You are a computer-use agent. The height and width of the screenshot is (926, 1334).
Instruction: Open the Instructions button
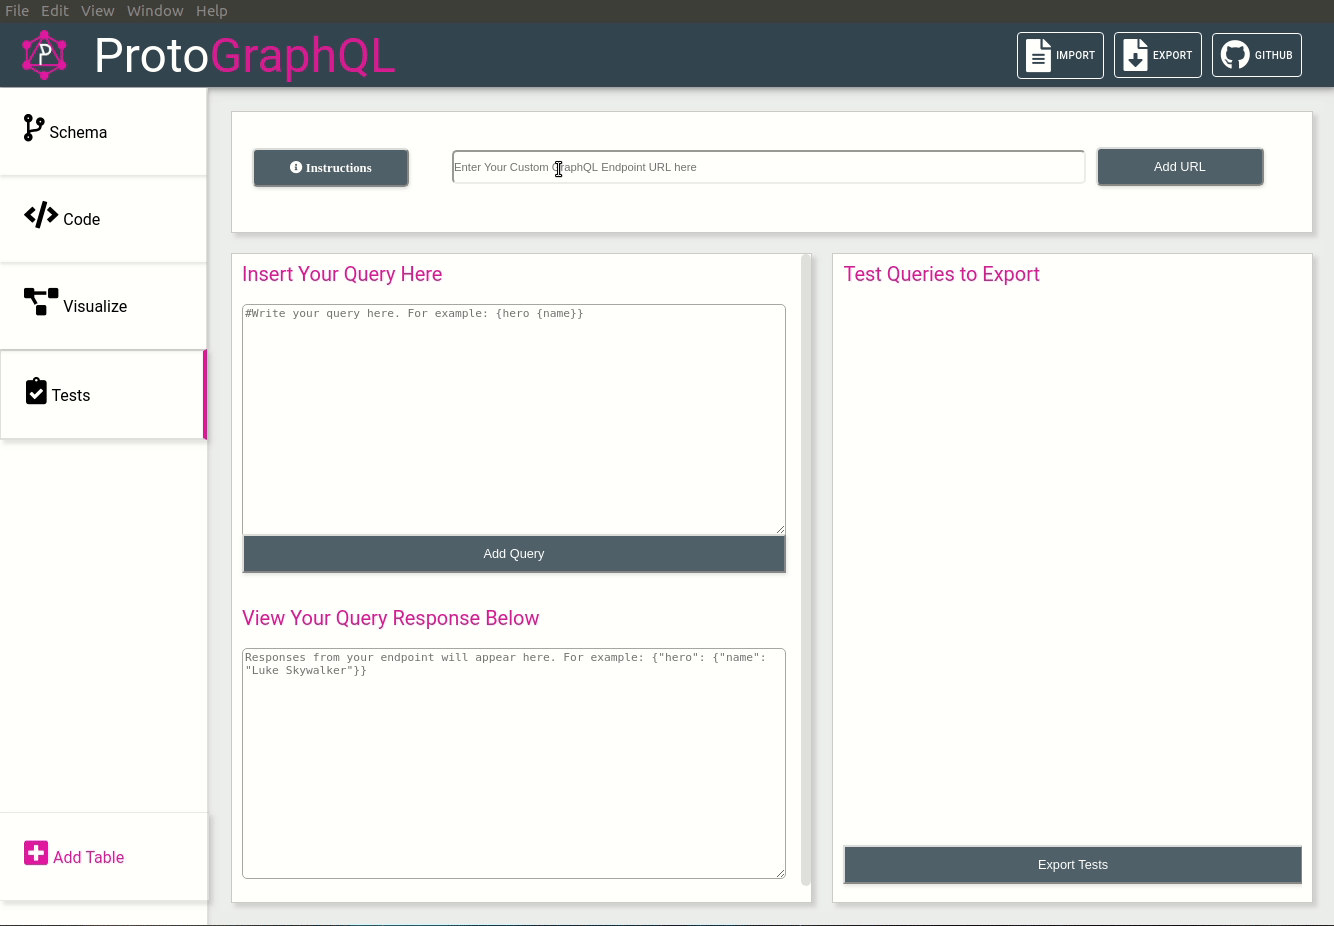331,168
